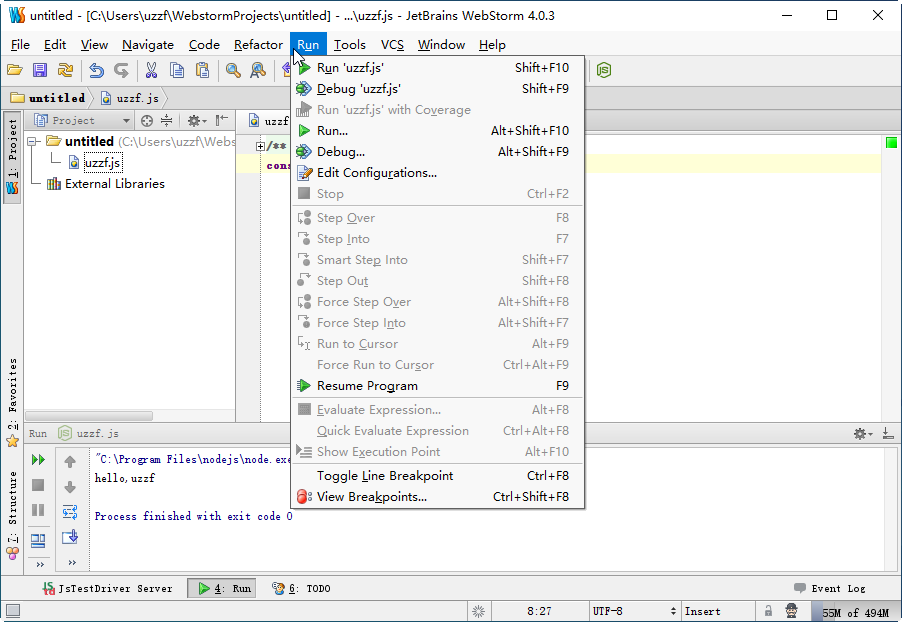The image size is (902, 622).
Task: Click Stop square in Run panel
Action: pyautogui.click(x=38, y=485)
